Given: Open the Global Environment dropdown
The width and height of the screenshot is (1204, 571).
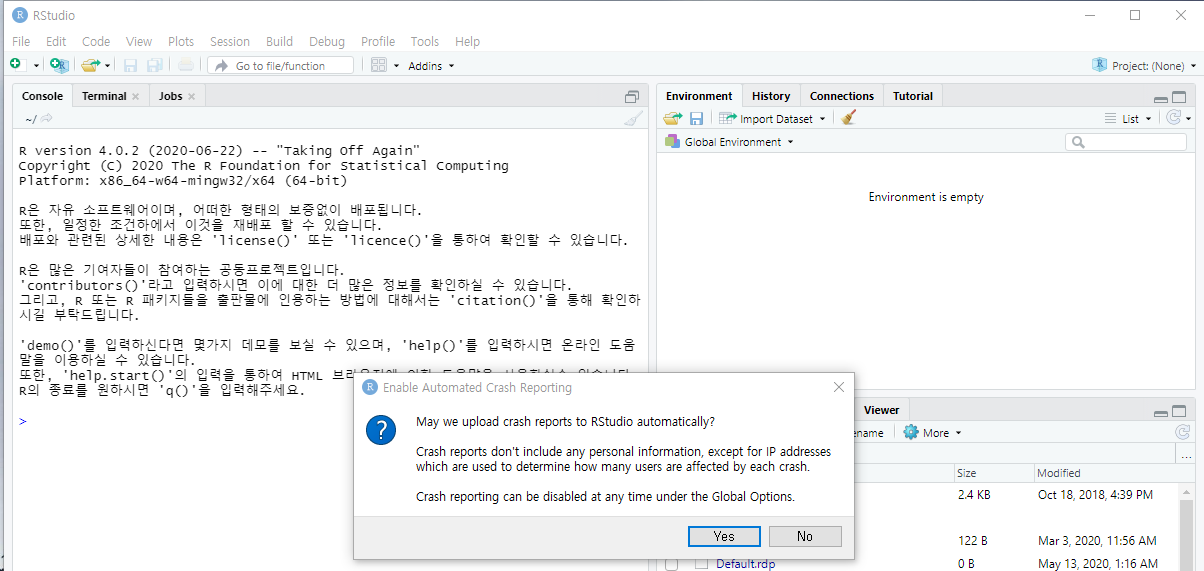Looking at the screenshot, I should 730,142.
